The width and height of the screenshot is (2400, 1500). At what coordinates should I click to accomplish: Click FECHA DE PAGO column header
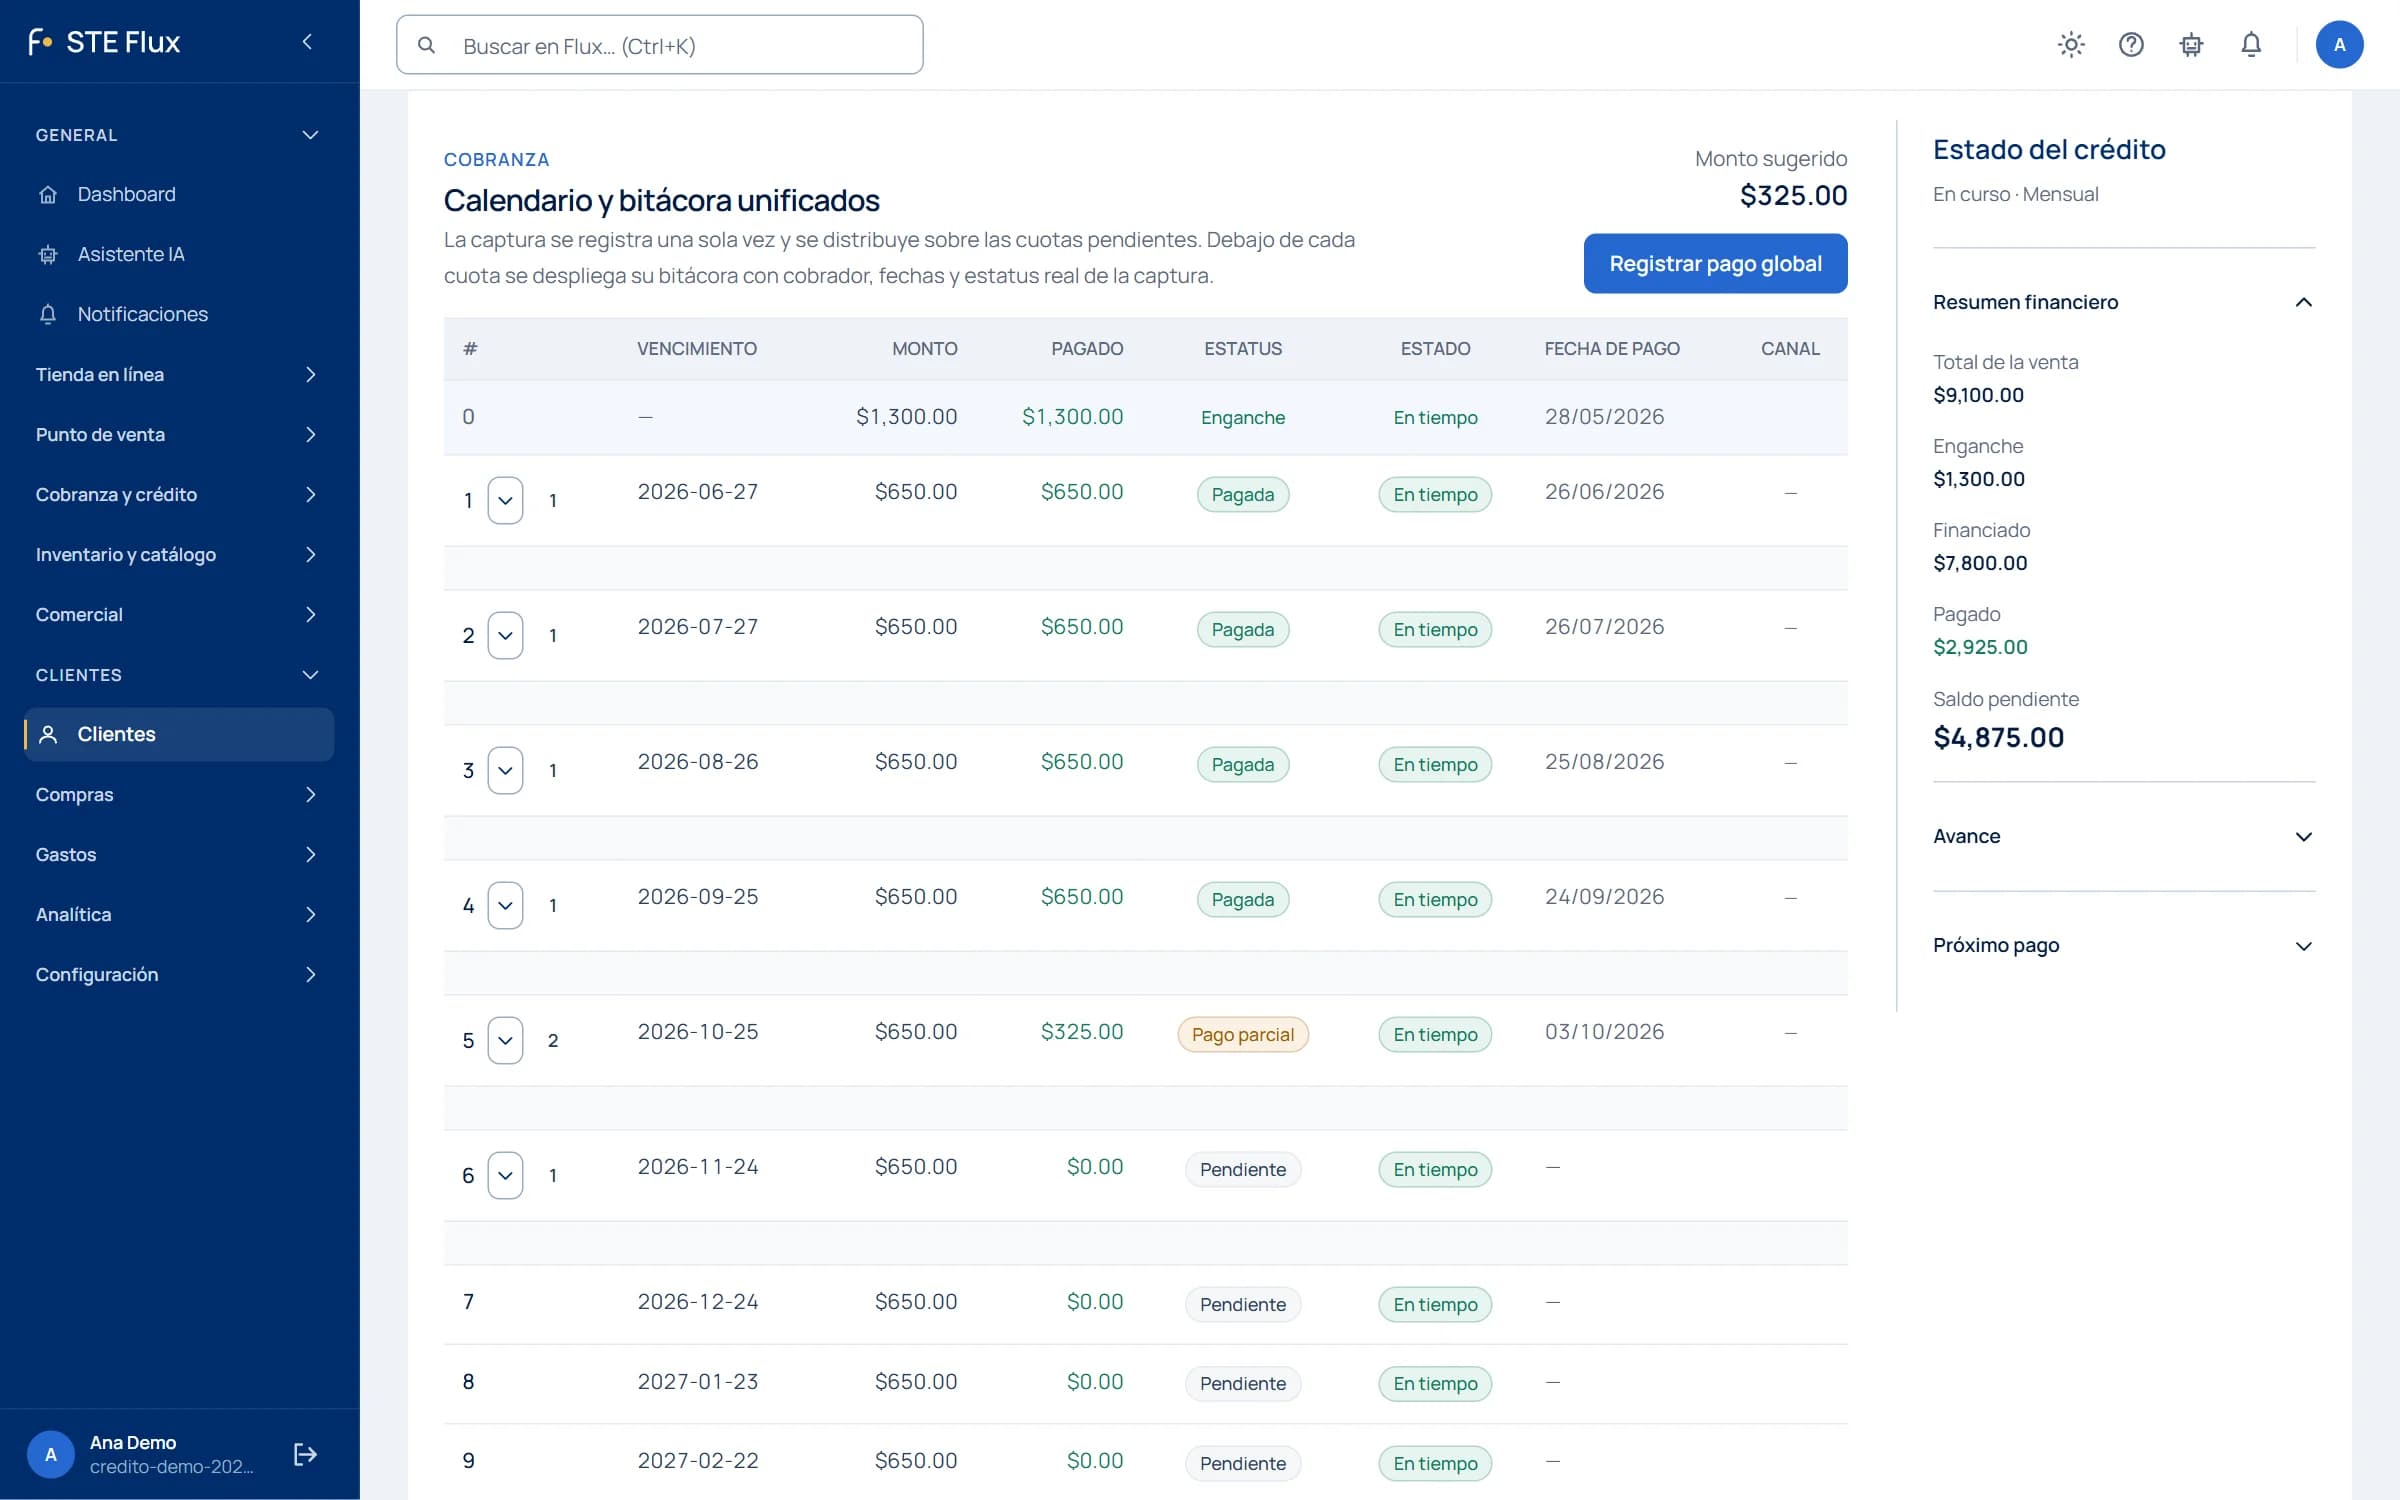pos(1612,348)
